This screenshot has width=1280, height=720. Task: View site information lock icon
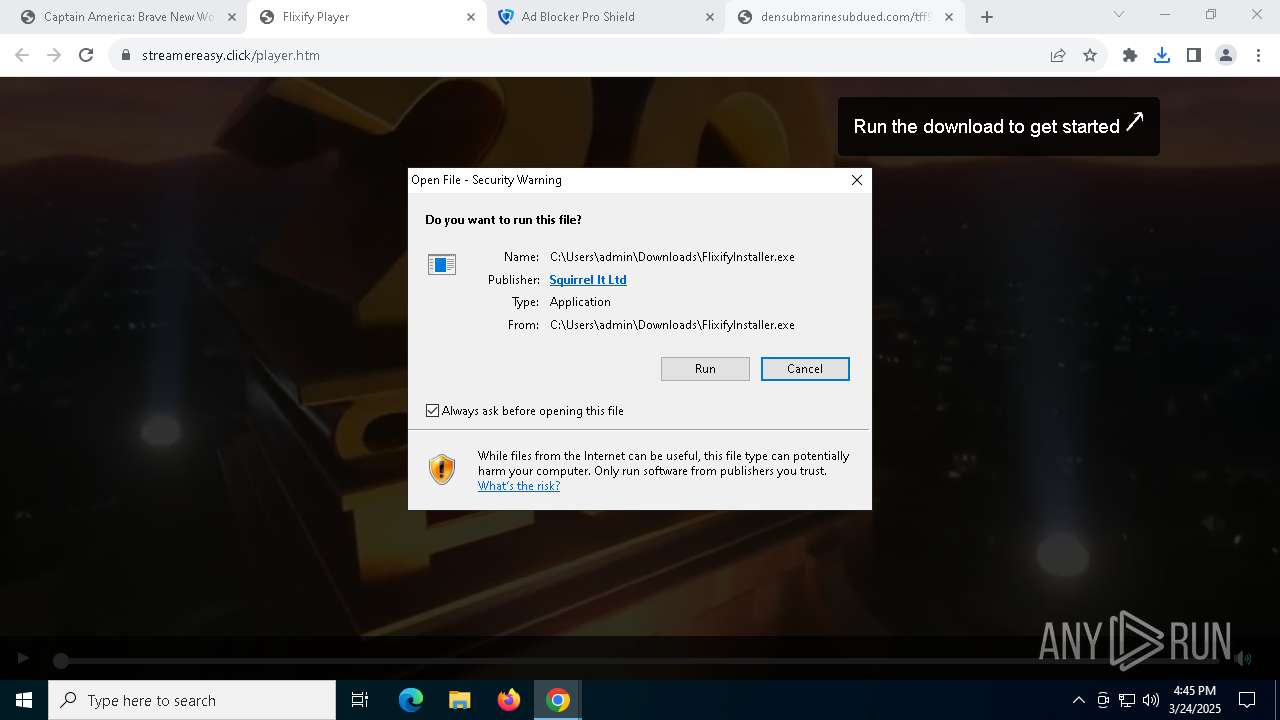click(126, 55)
